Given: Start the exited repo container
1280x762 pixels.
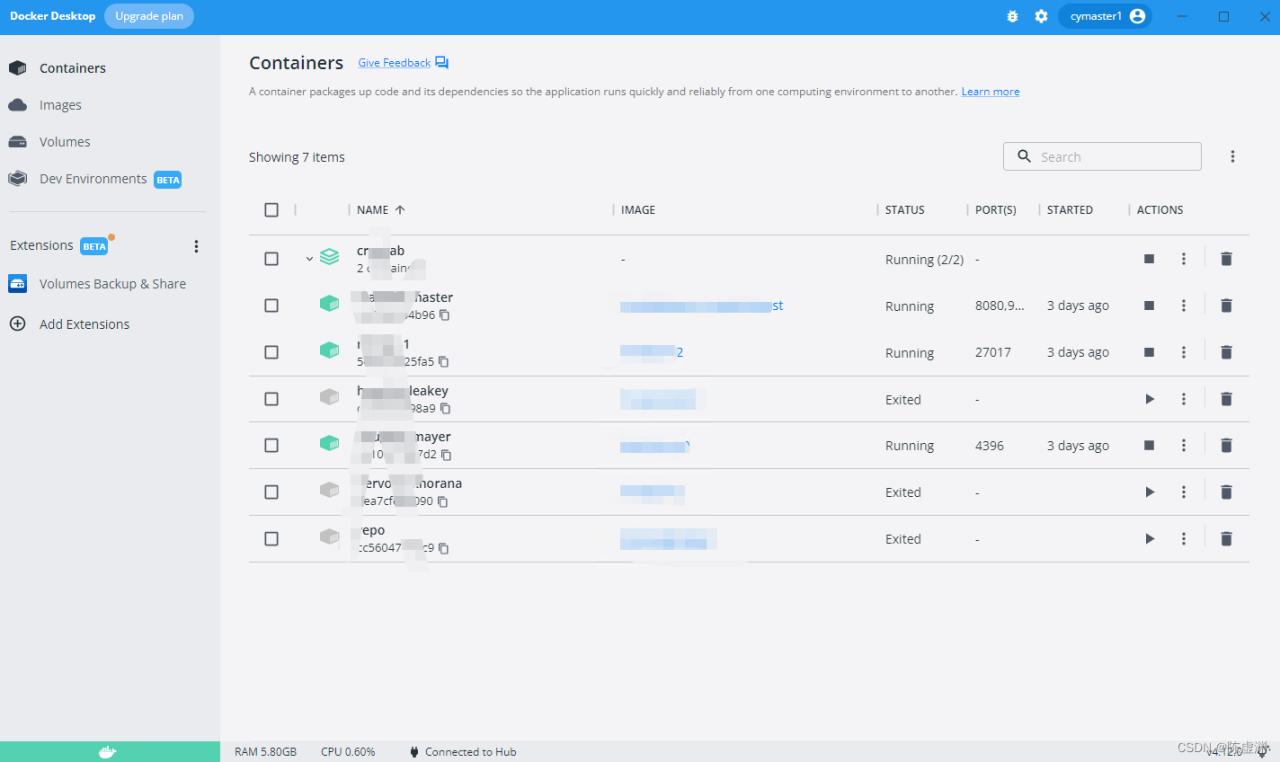Looking at the screenshot, I should (1149, 539).
